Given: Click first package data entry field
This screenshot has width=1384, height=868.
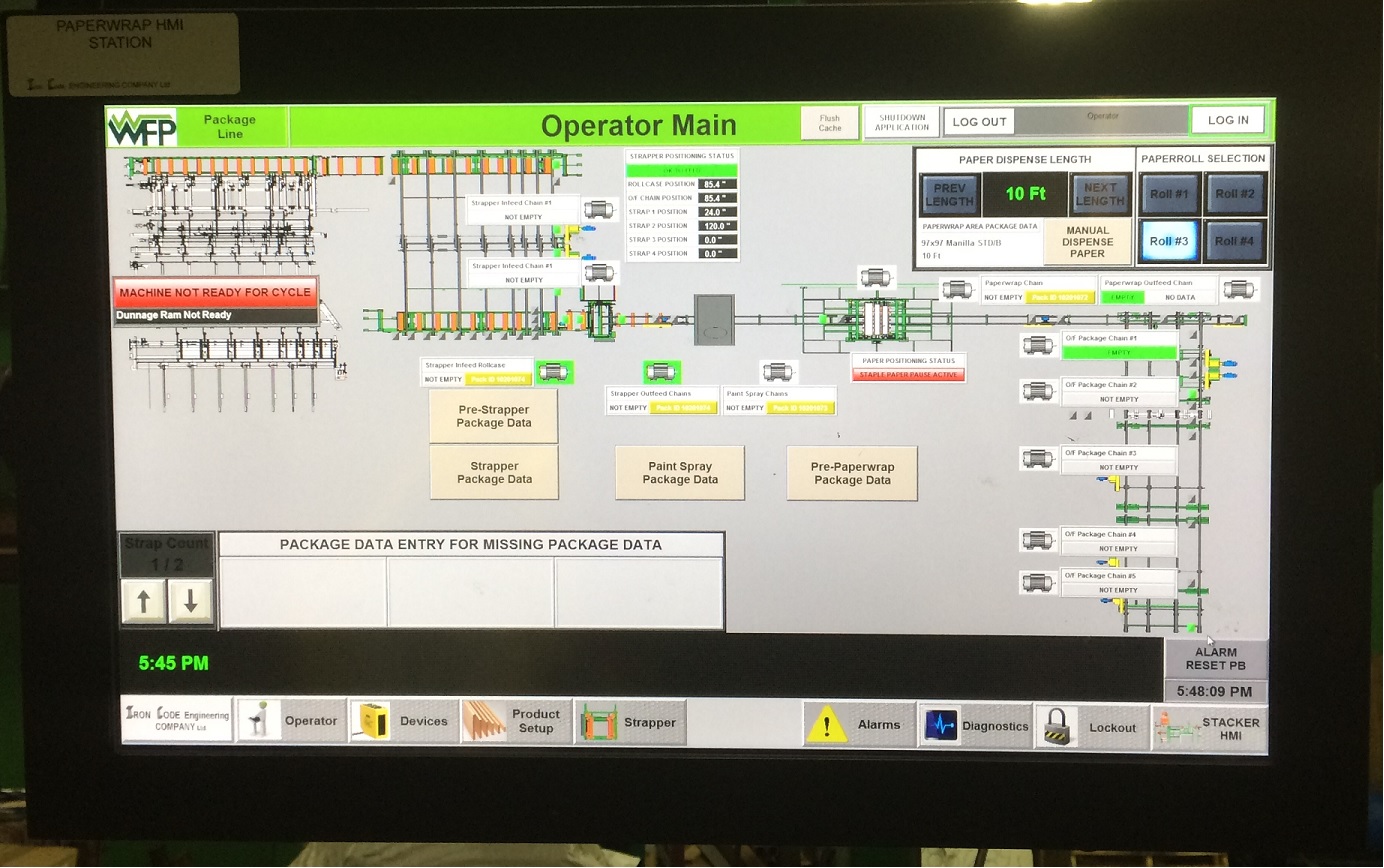Looking at the screenshot, I should tap(303, 592).
